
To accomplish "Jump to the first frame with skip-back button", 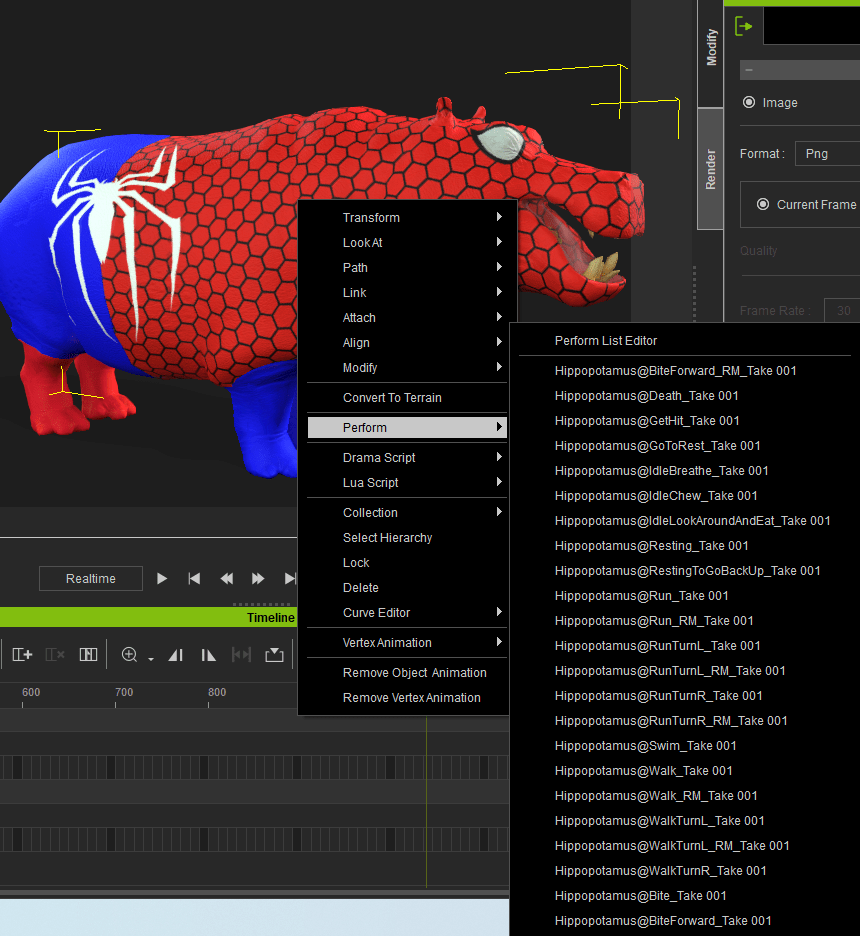I will [x=194, y=578].
